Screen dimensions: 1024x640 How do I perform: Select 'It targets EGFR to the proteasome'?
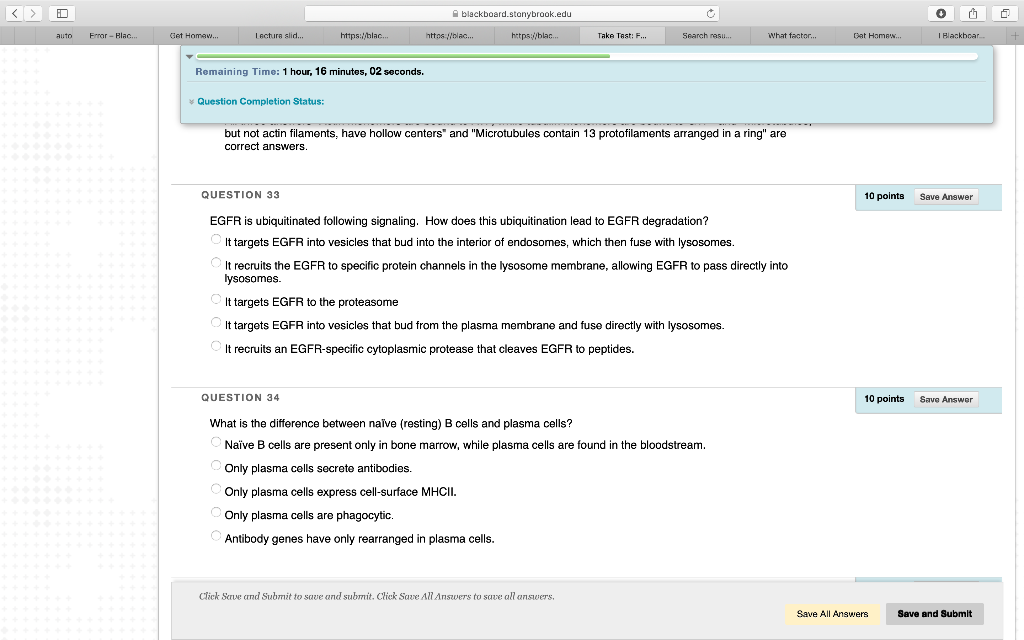[216, 299]
